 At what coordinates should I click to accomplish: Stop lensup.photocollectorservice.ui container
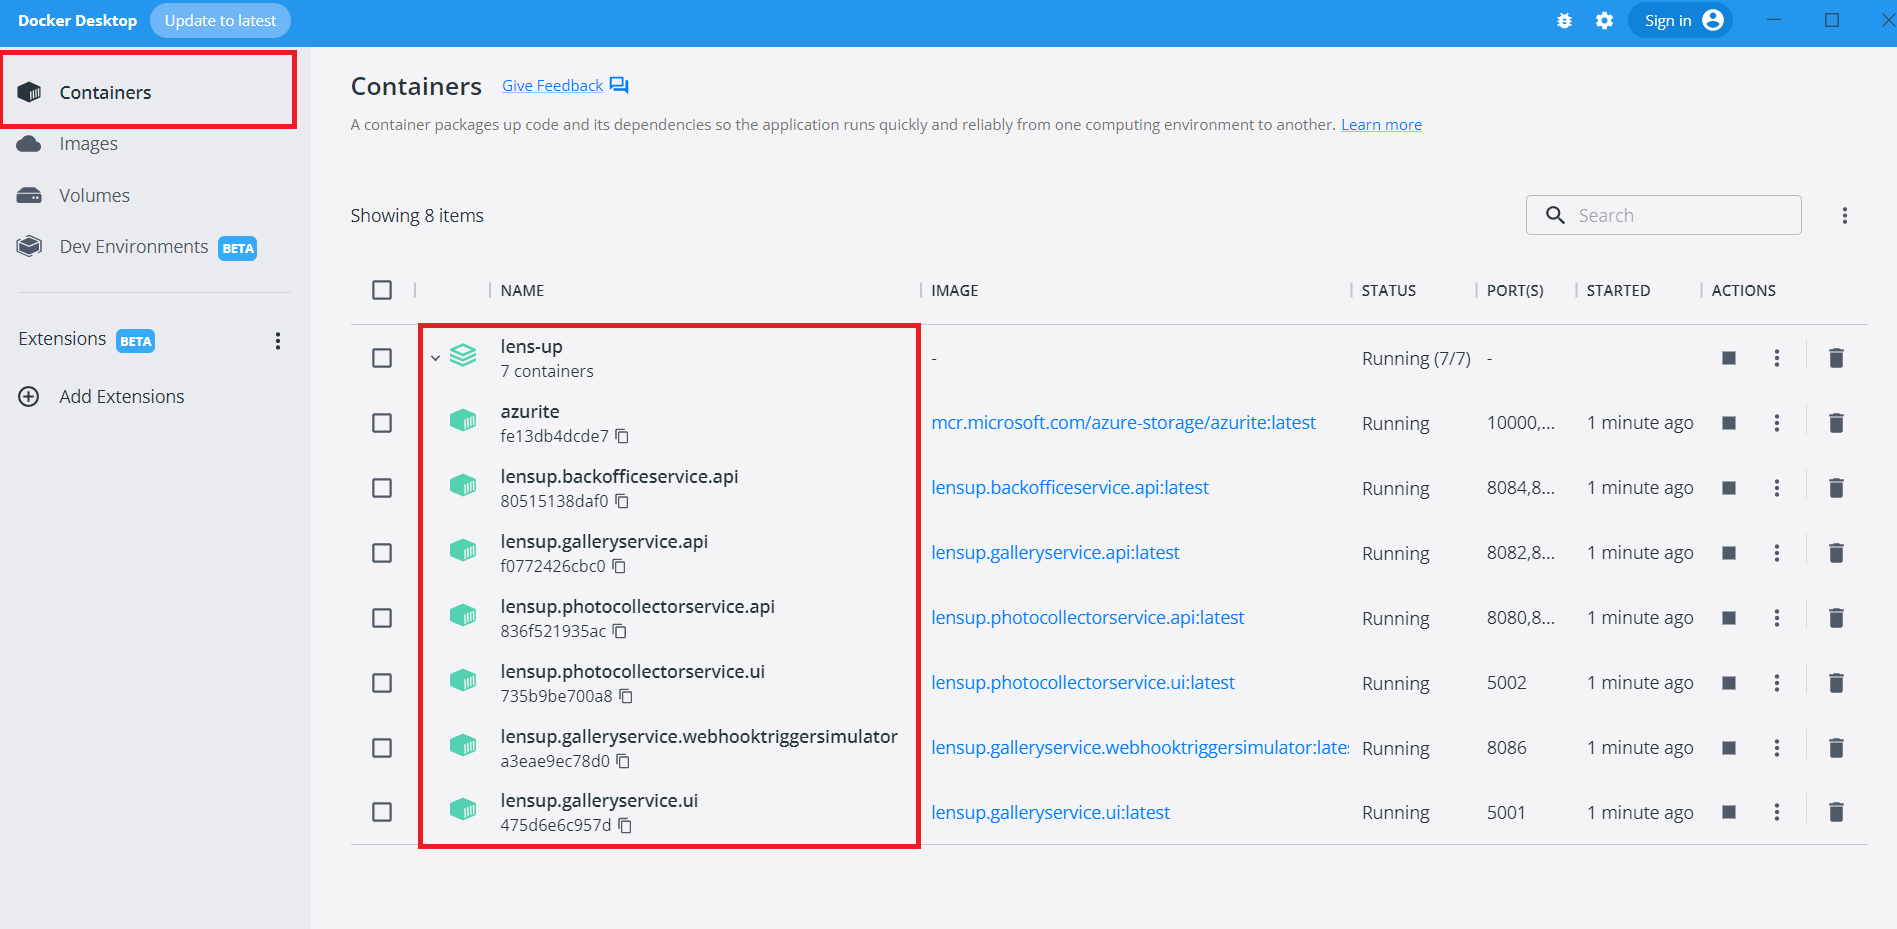tap(1729, 683)
